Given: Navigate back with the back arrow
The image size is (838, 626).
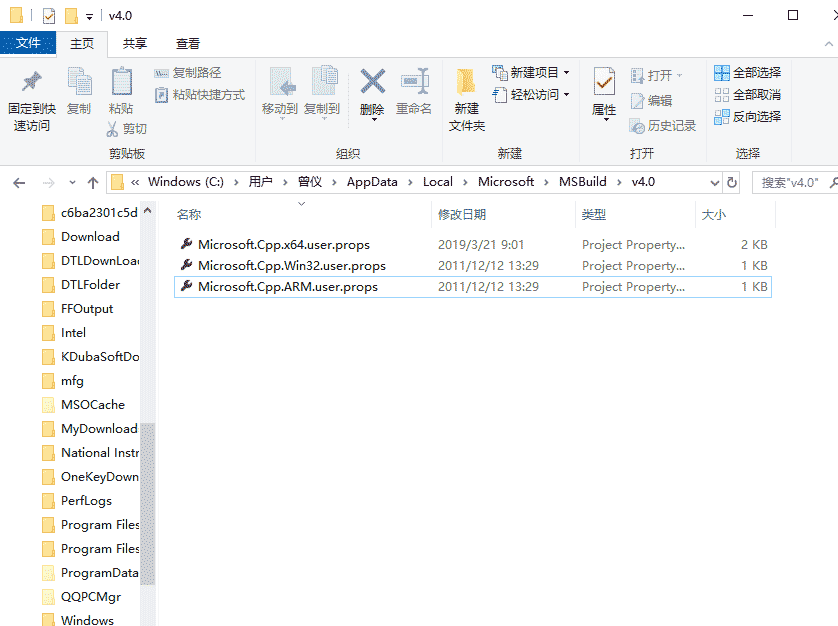Looking at the screenshot, I should pyautogui.click(x=18, y=181).
